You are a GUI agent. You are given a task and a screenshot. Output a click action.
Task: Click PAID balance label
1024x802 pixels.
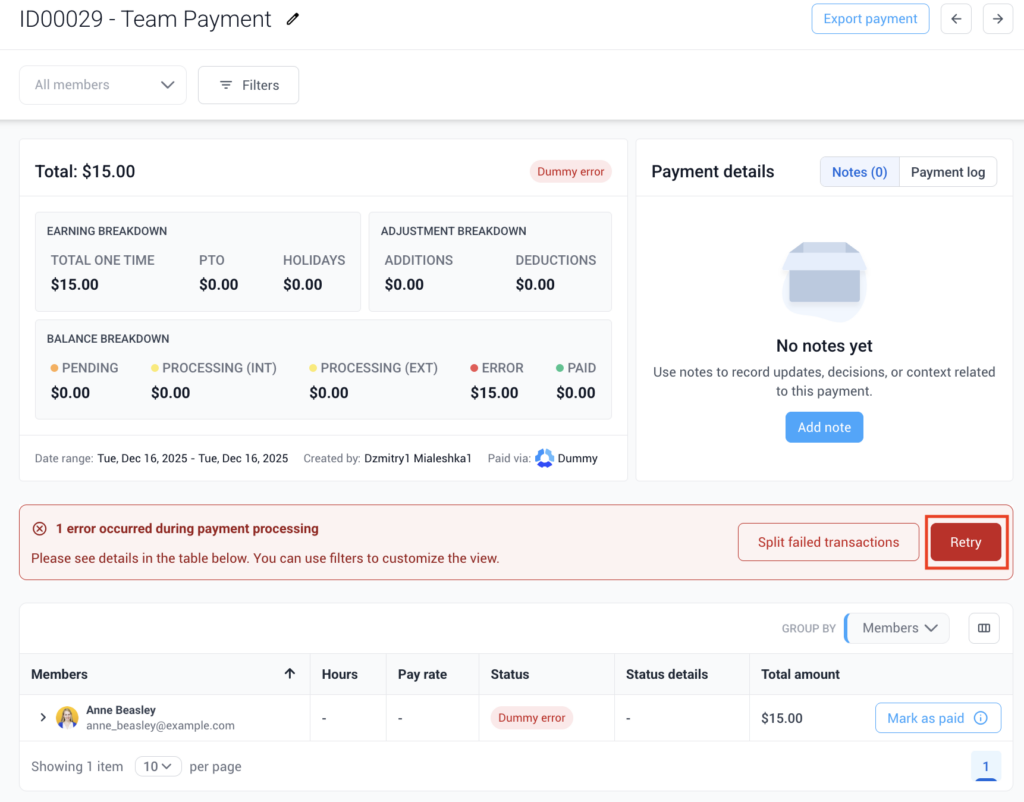581,368
